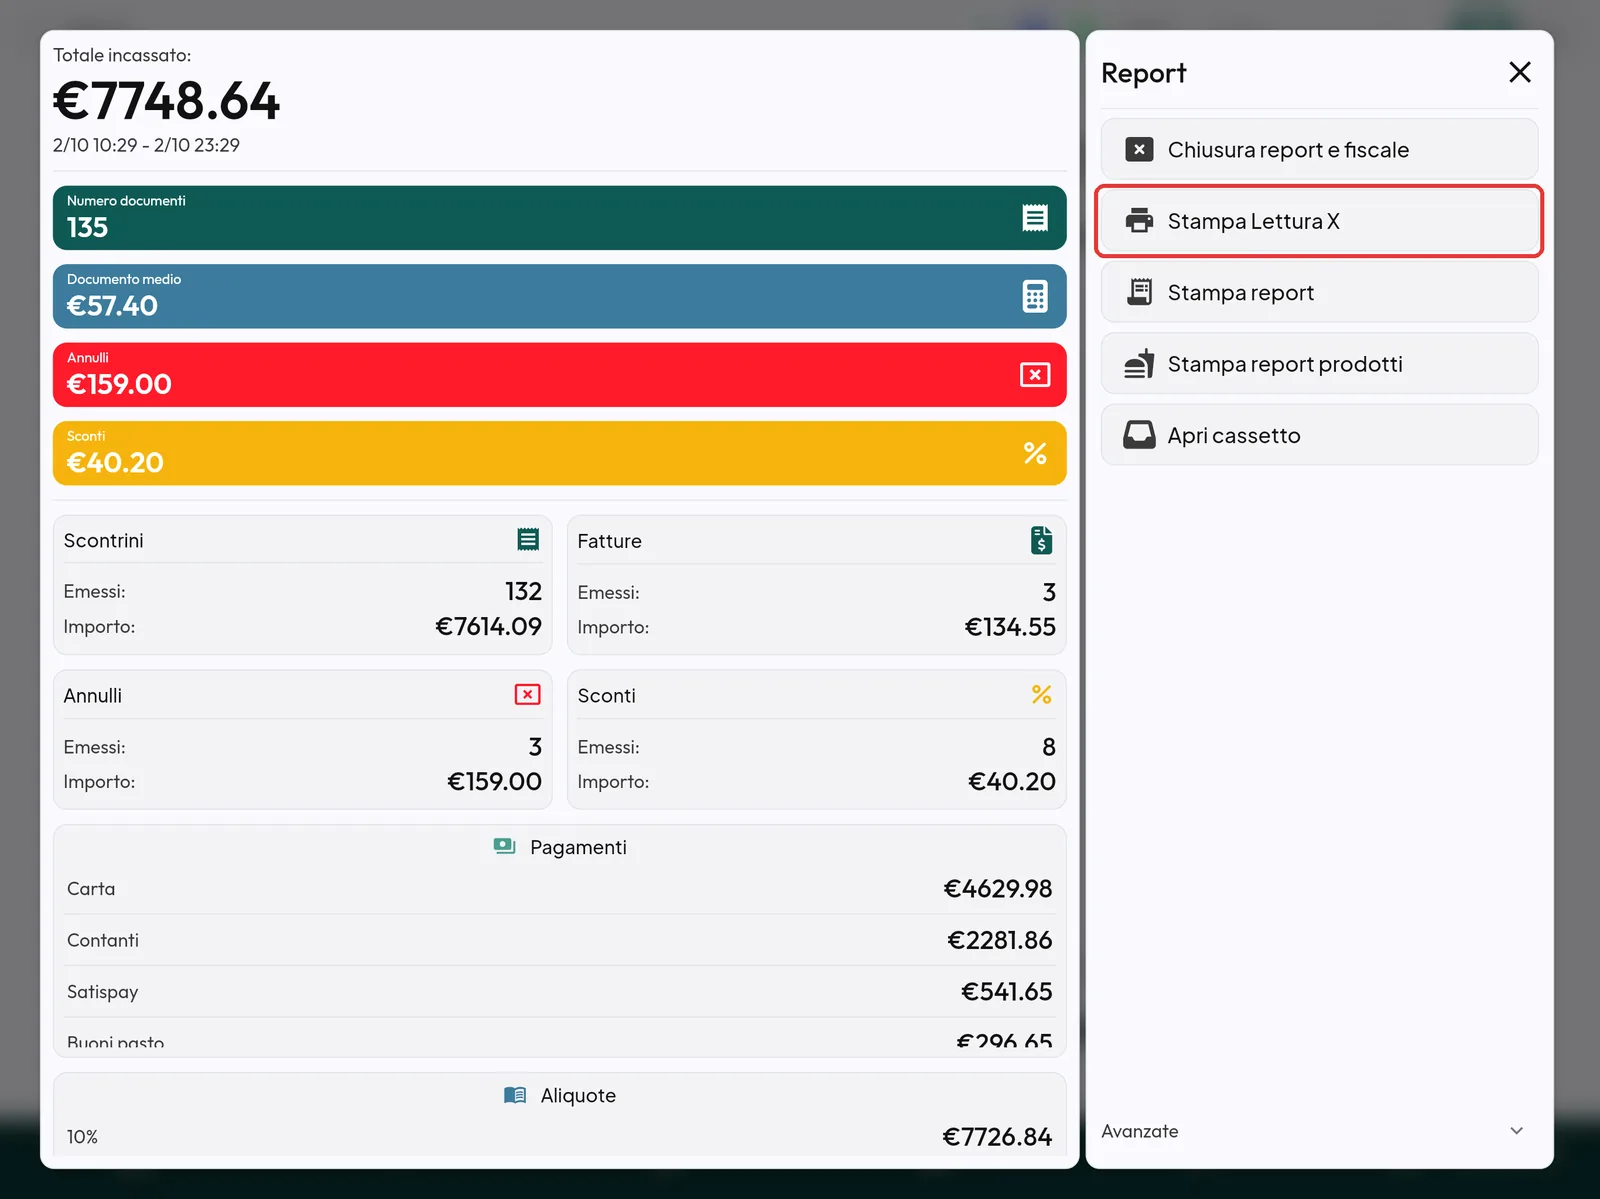Click the date range 2/10 10:29 - 2/10 23:29

[x=146, y=145]
